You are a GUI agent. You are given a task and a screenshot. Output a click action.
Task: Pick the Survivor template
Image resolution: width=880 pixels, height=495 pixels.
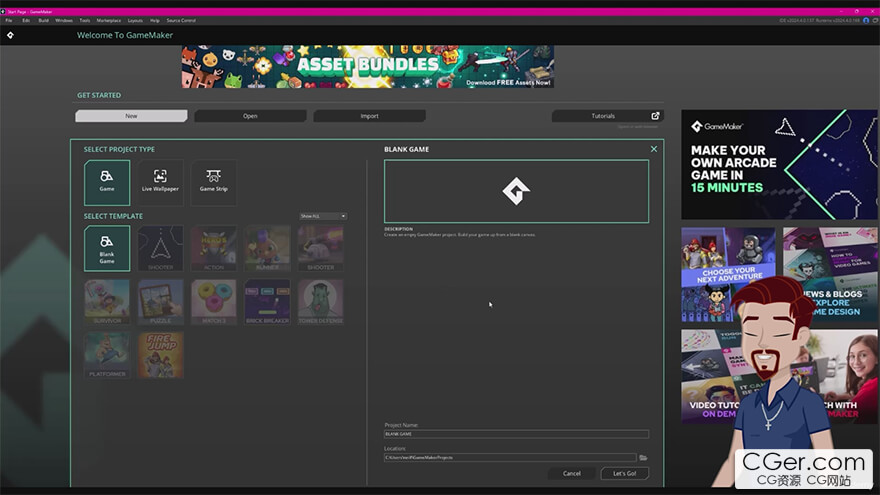[107, 302]
